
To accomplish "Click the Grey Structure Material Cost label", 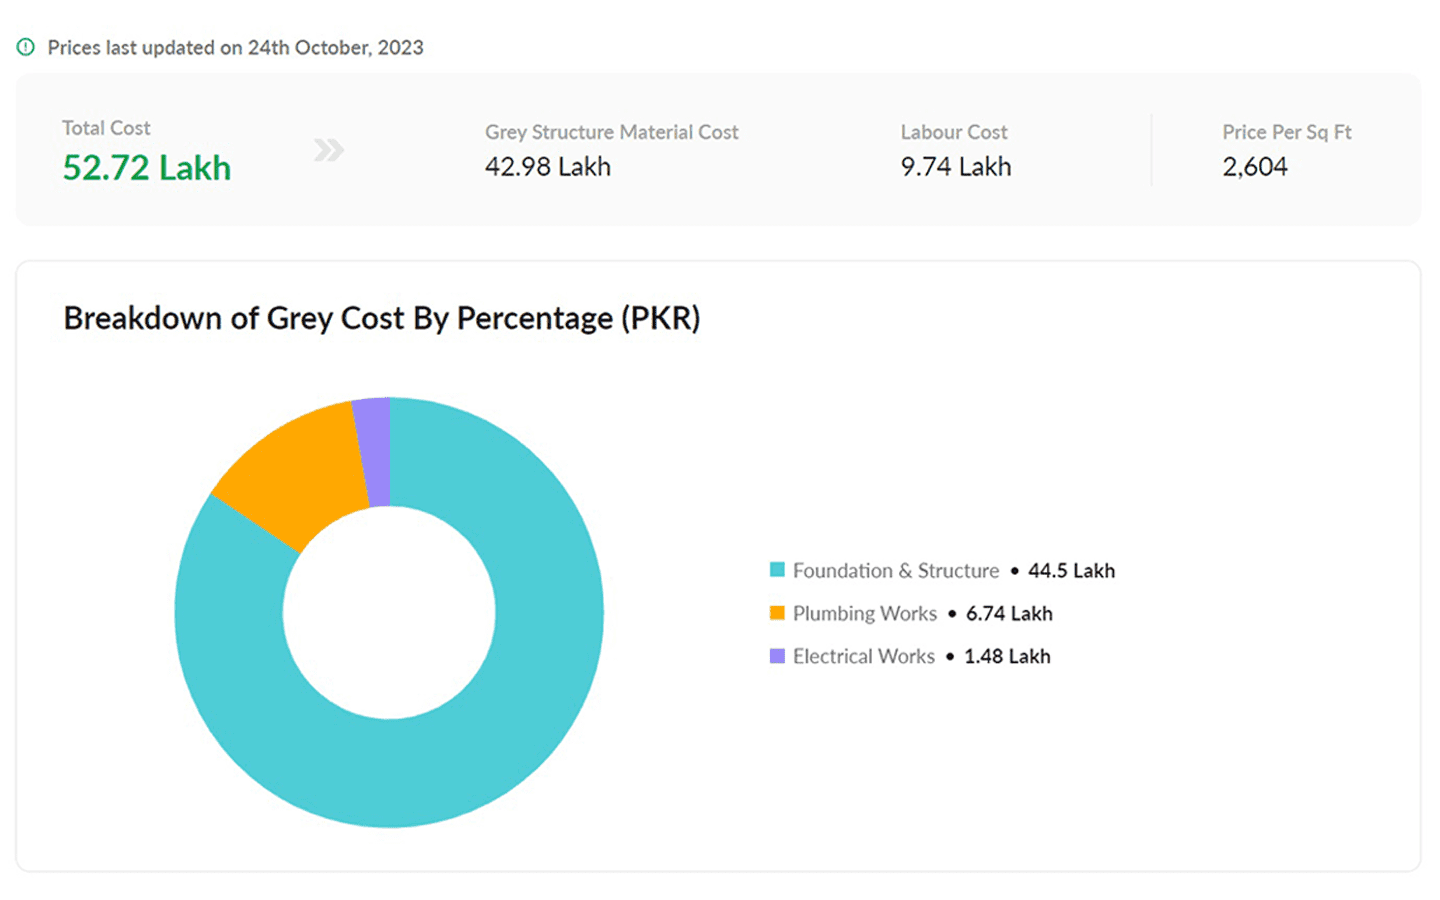I will coord(611,132).
